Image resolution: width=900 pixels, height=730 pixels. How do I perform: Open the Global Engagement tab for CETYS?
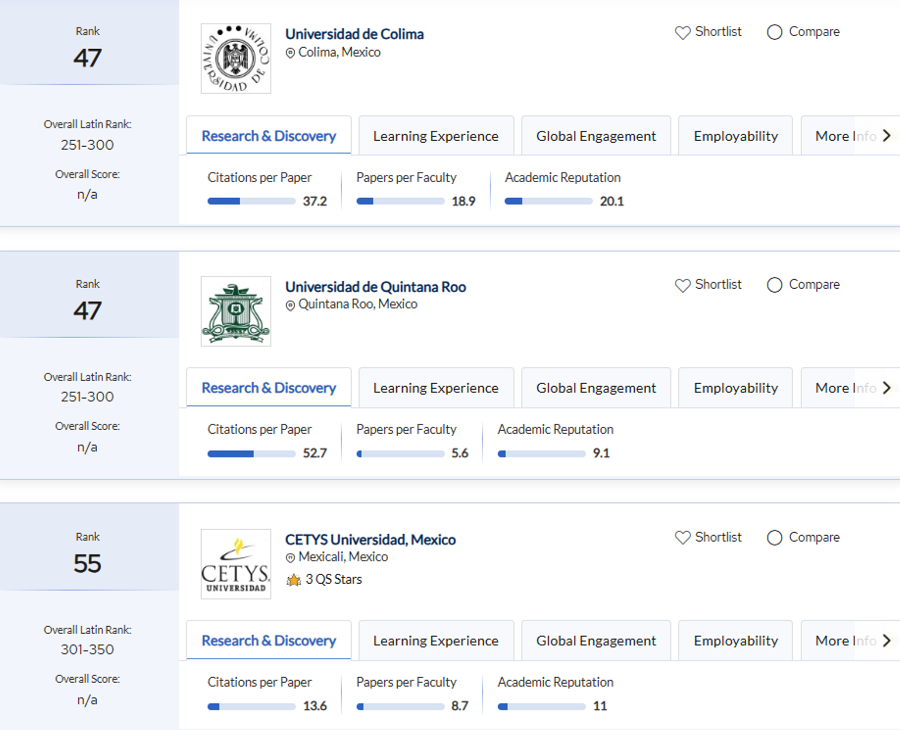pos(596,640)
